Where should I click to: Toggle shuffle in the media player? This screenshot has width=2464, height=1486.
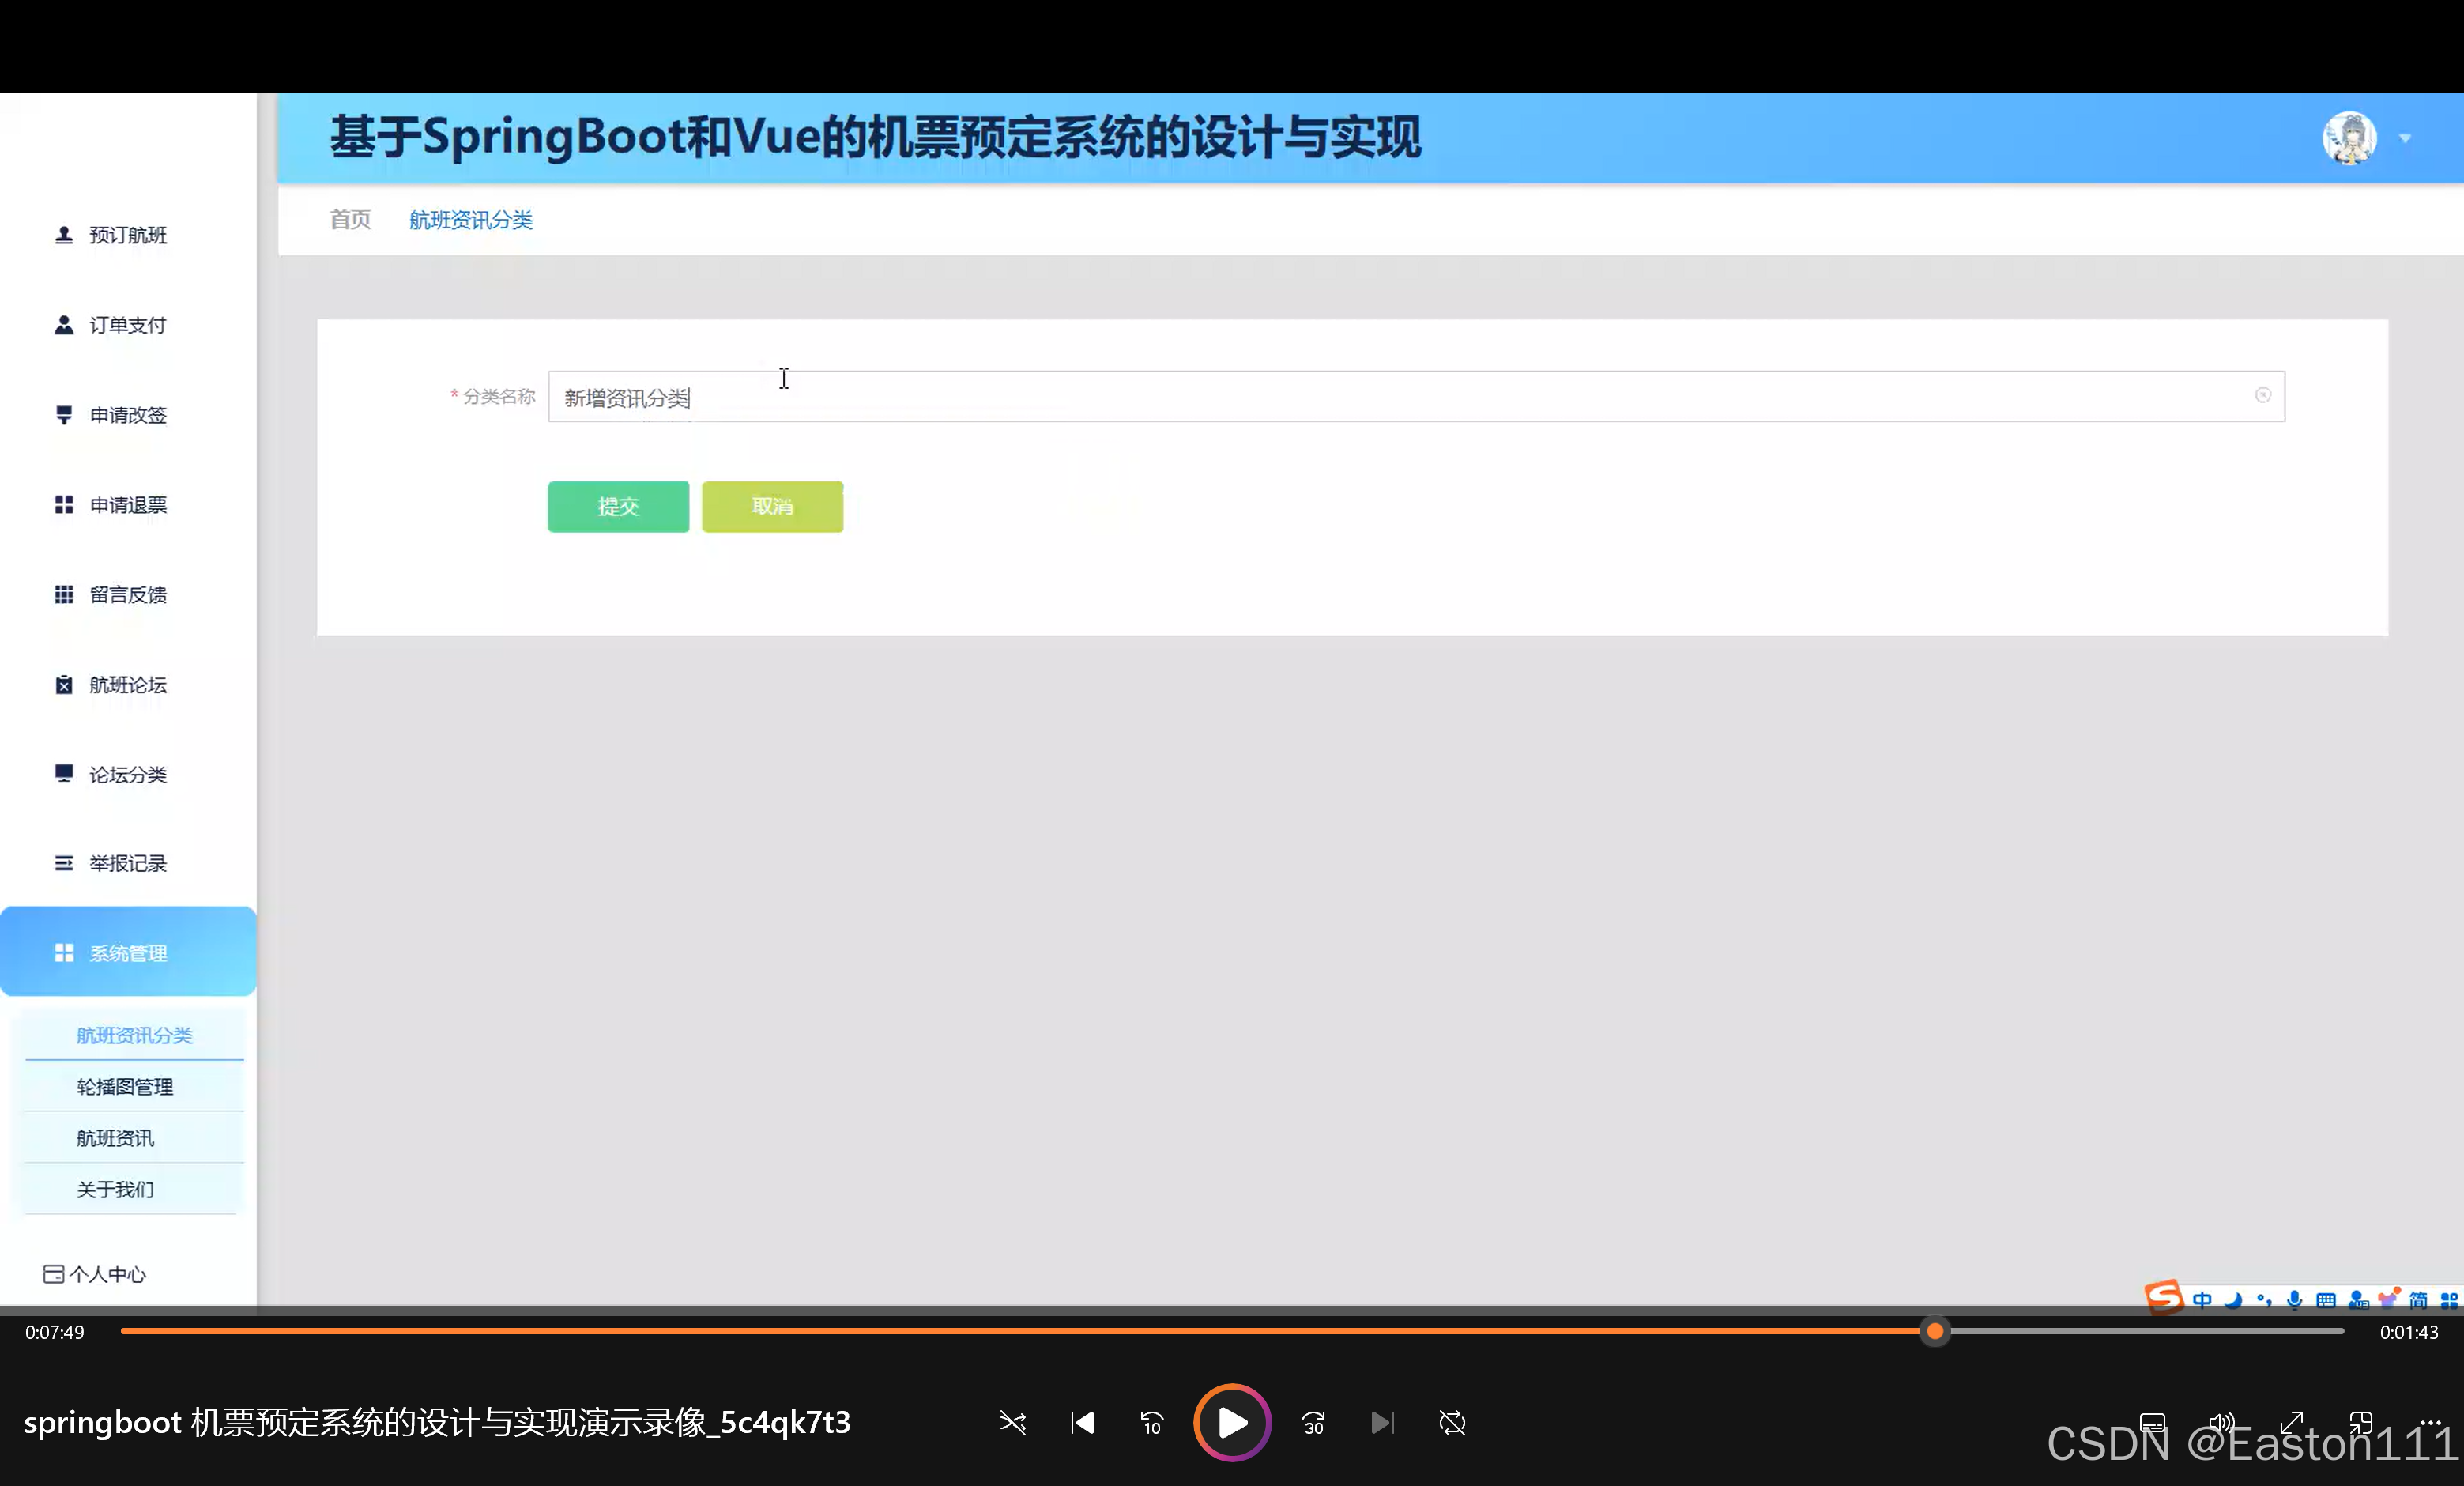[1012, 1422]
